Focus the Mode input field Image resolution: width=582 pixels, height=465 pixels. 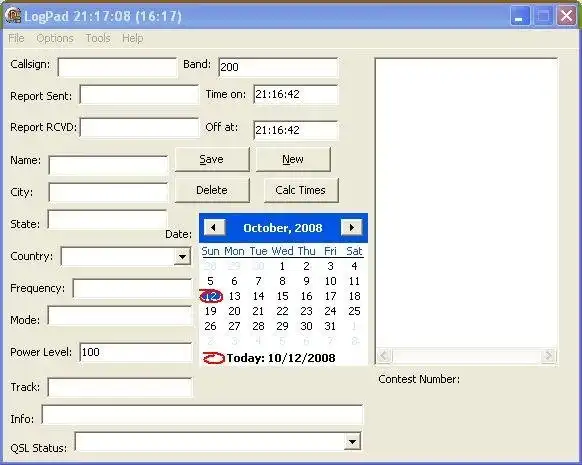pos(120,316)
